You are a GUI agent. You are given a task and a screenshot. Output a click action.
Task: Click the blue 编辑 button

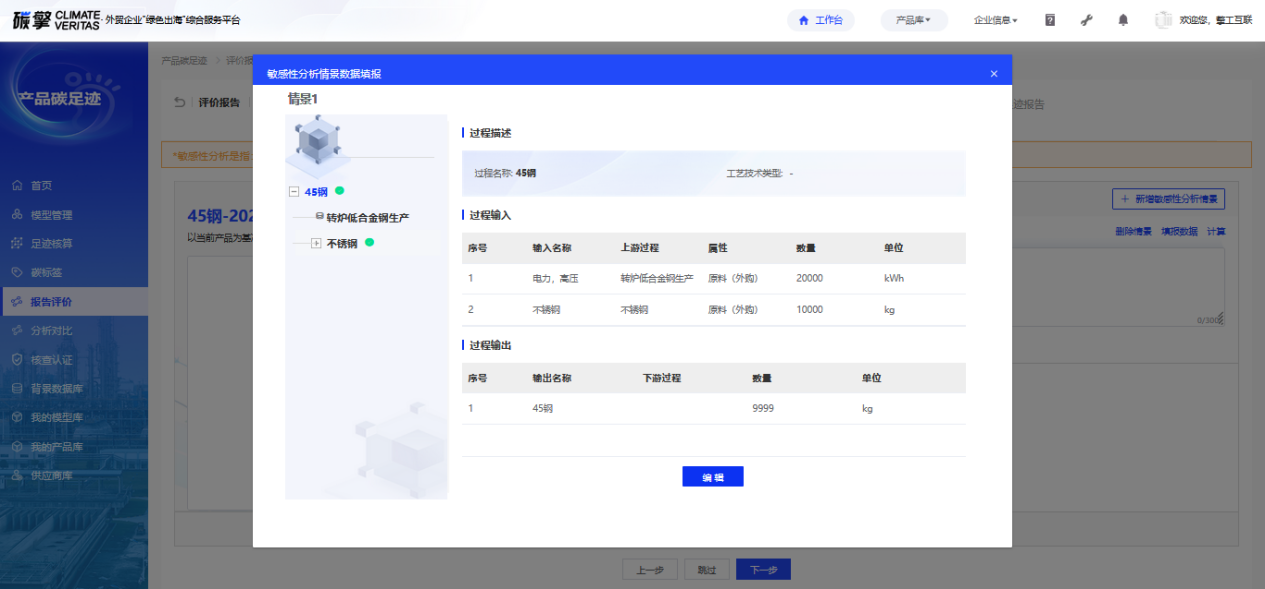(712, 478)
